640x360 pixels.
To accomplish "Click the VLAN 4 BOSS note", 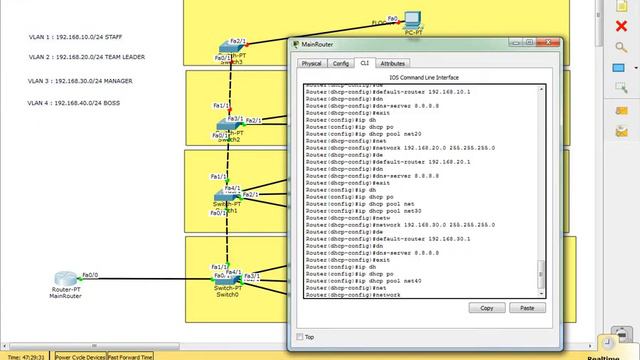I will [x=73, y=103].
